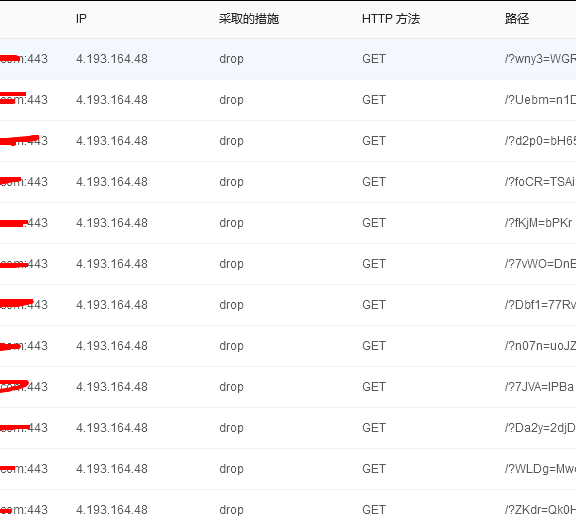Click the GET method in /?fKjM row
Image resolution: width=576 pixels, height=523 pixels.
tap(374, 223)
